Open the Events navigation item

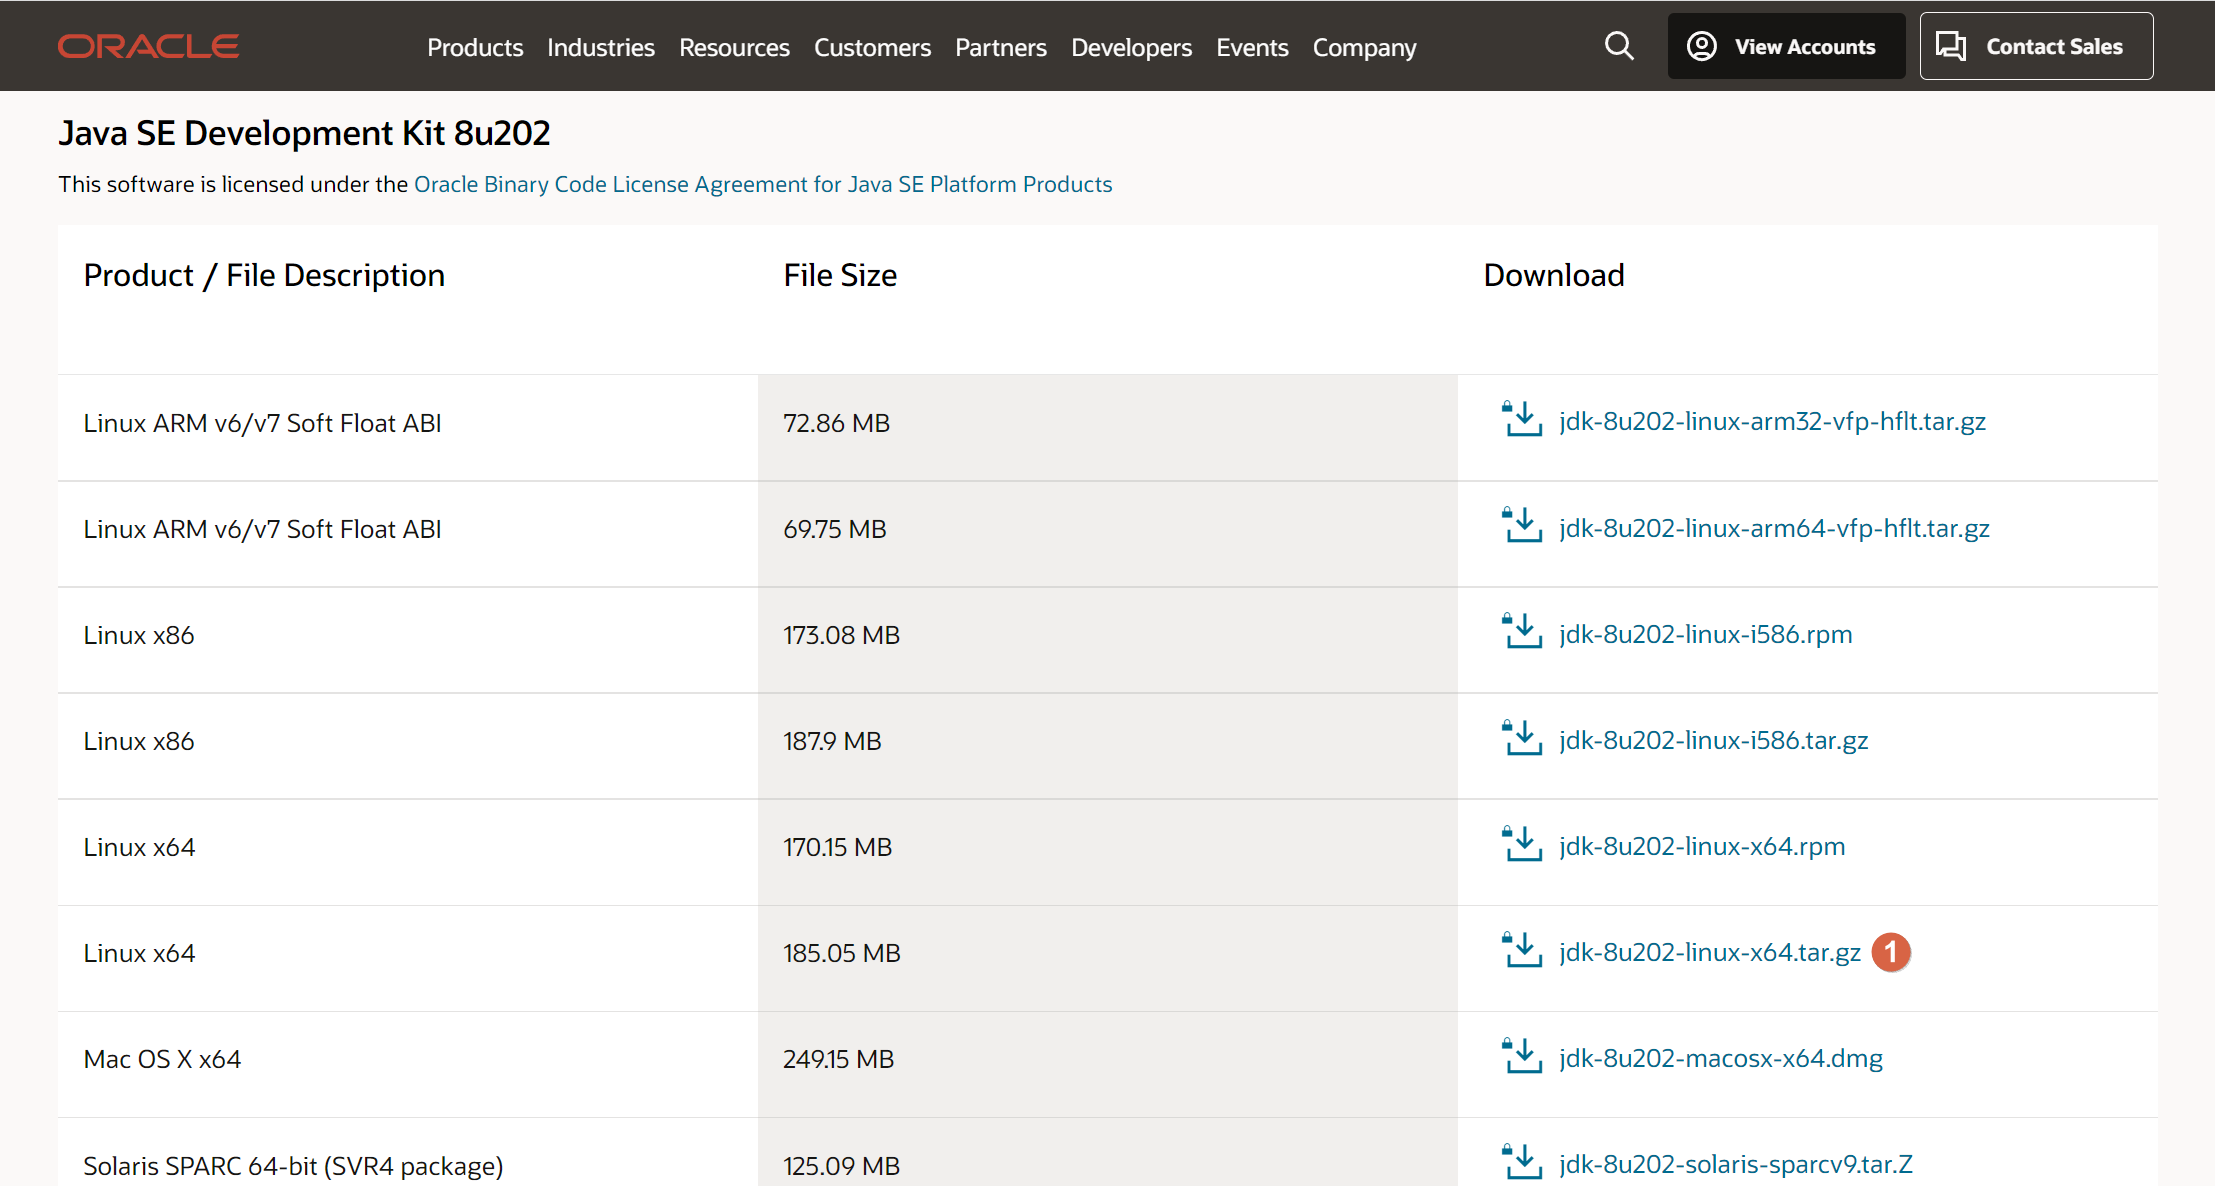pyautogui.click(x=1252, y=47)
